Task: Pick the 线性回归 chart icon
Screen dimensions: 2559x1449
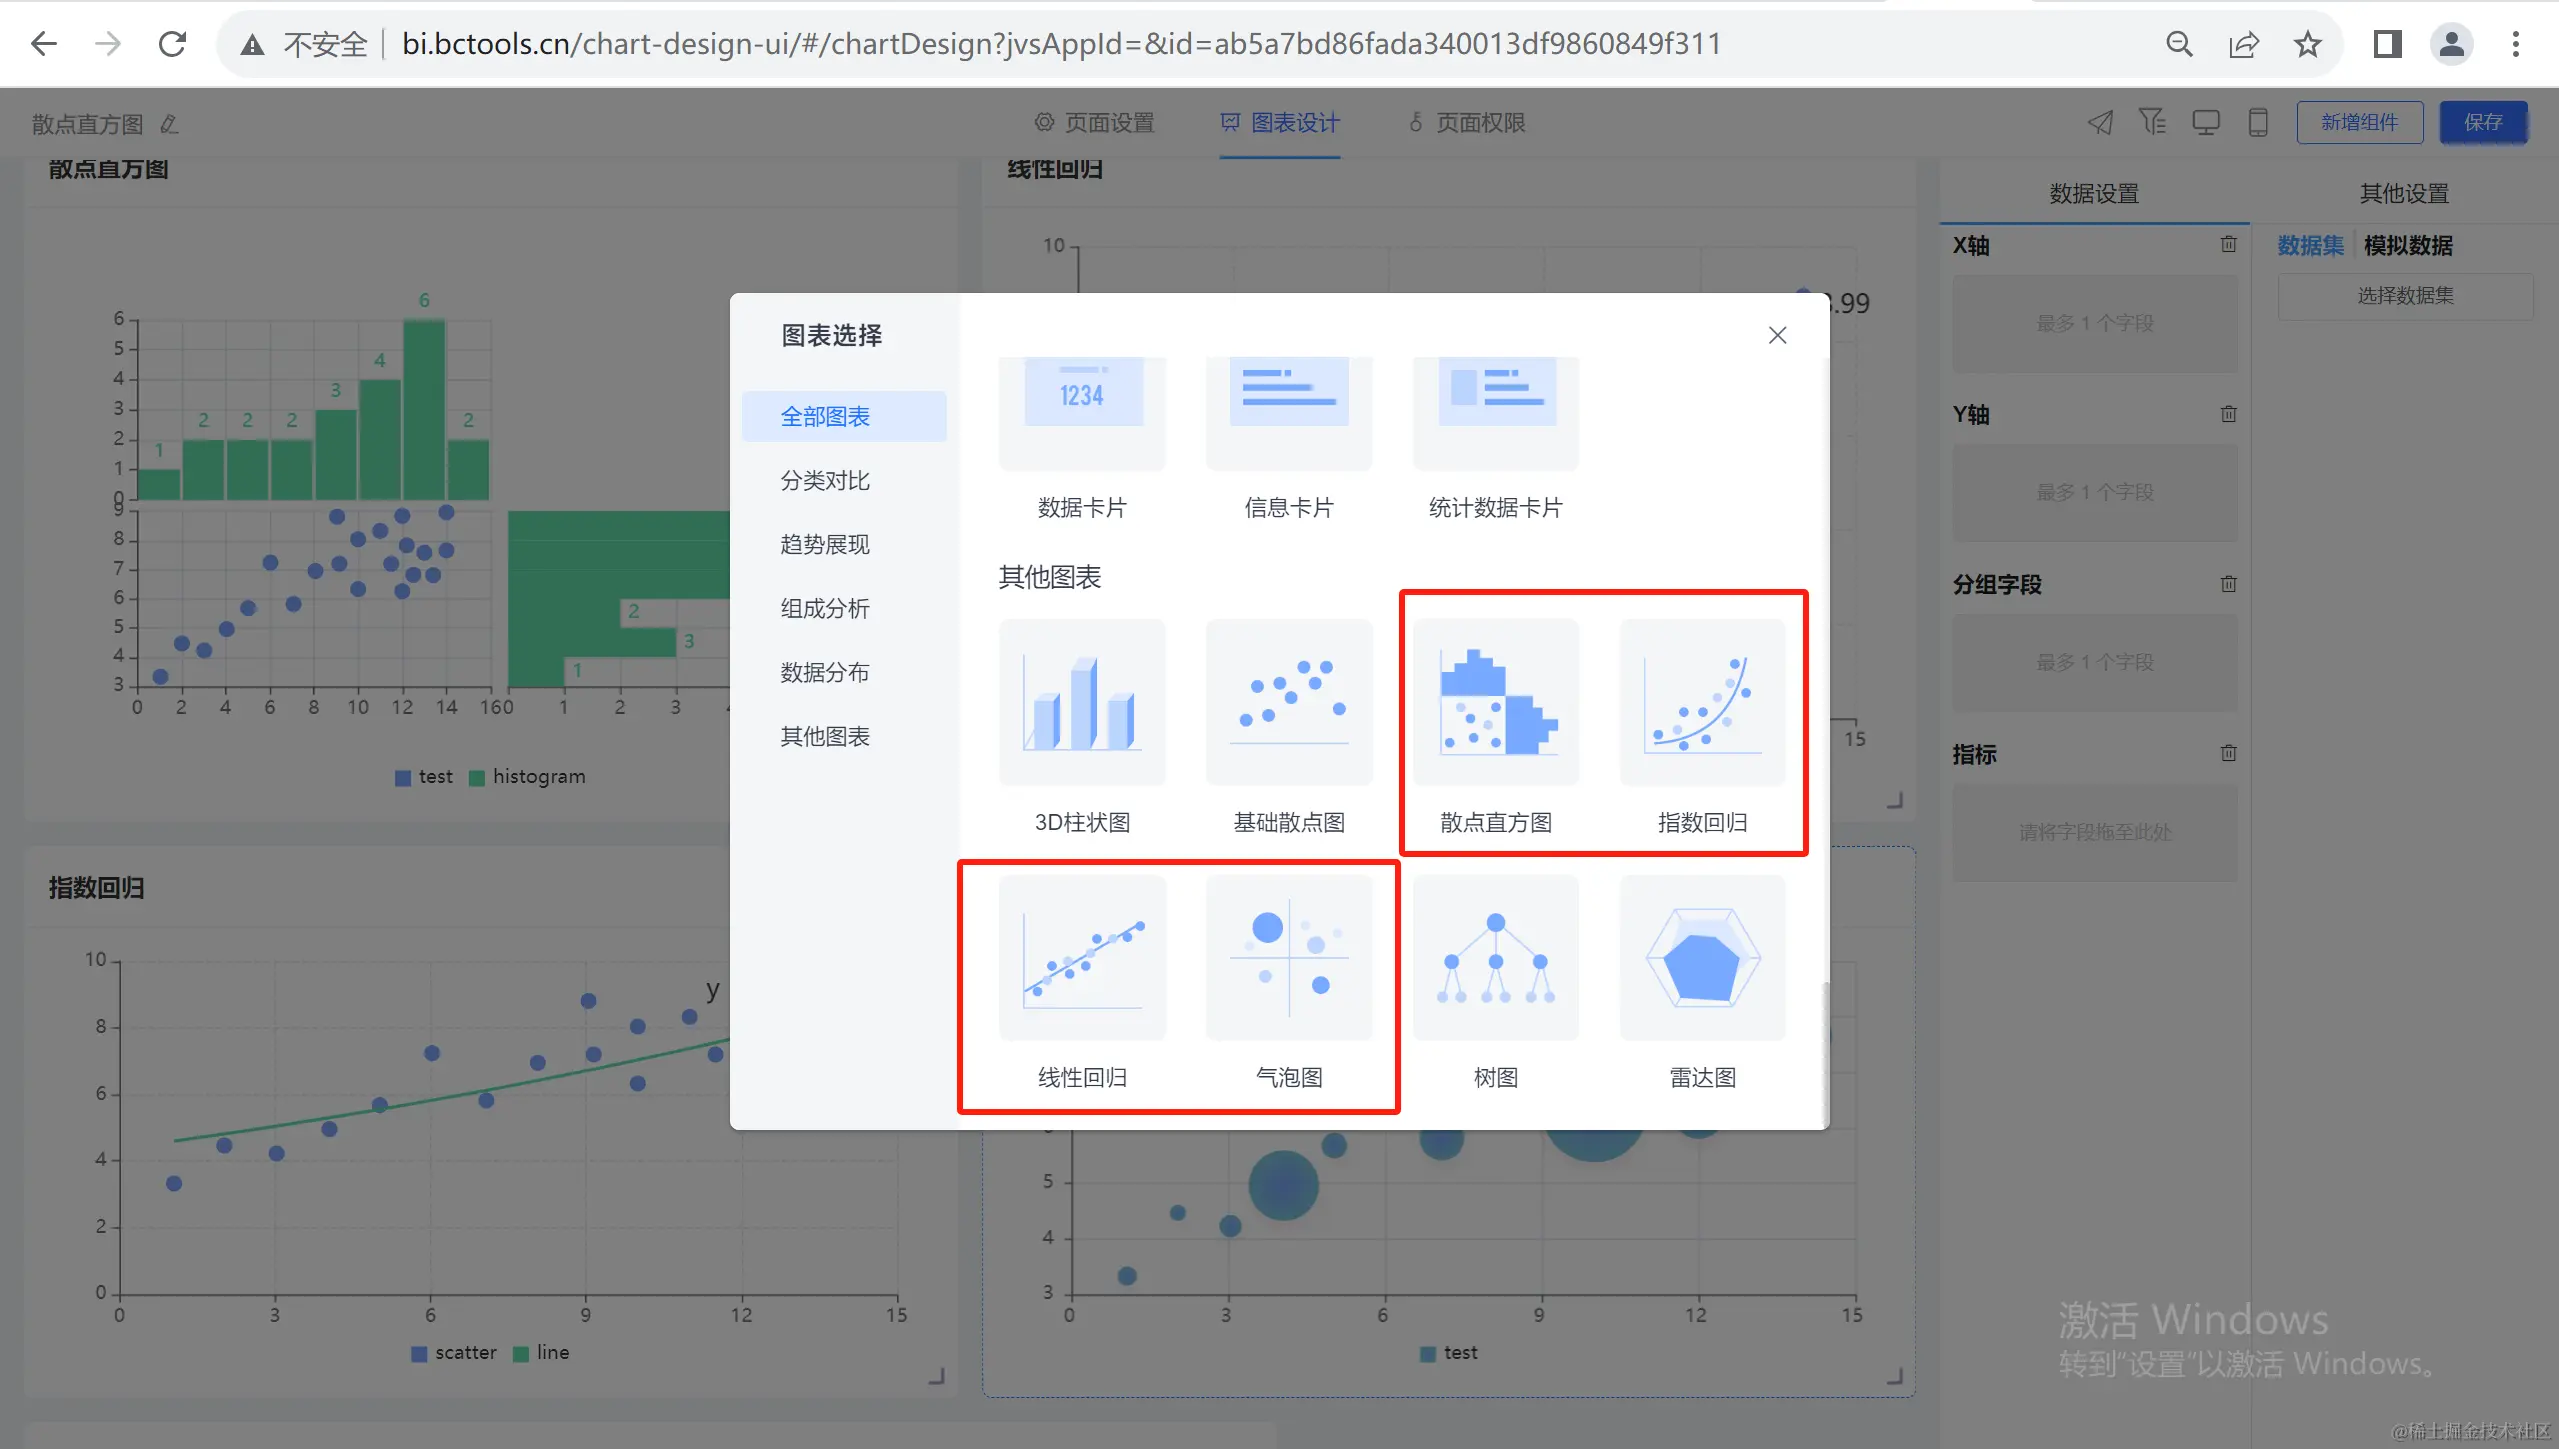Action: tap(1082, 957)
